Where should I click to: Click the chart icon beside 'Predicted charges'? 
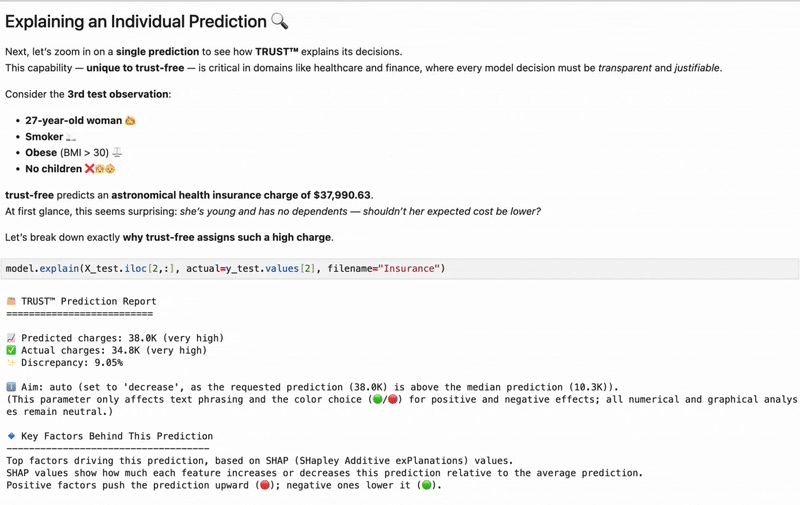pyautogui.click(x=11, y=339)
